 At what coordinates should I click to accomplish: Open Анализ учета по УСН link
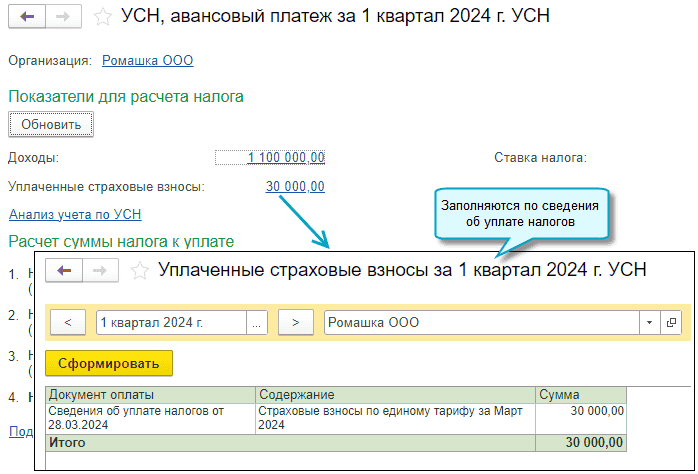(75, 214)
